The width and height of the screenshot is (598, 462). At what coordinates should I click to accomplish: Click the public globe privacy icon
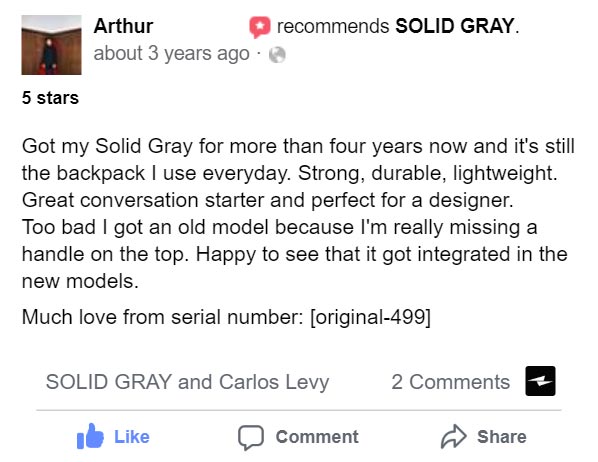click(x=277, y=55)
